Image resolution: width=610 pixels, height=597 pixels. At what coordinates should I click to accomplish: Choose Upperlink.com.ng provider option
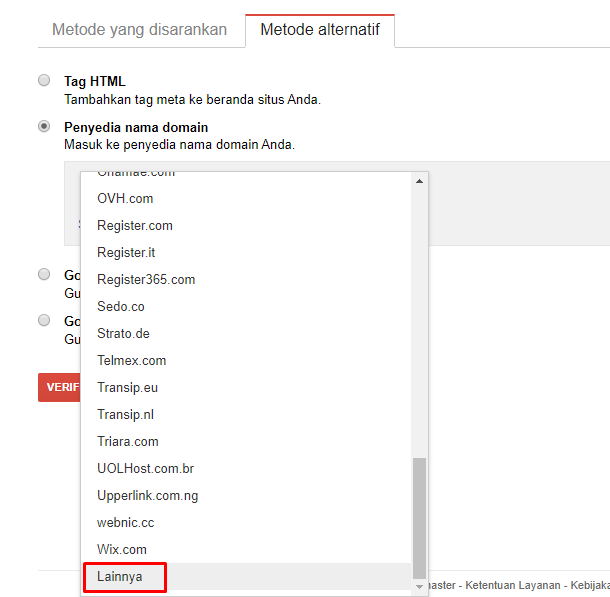147,495
